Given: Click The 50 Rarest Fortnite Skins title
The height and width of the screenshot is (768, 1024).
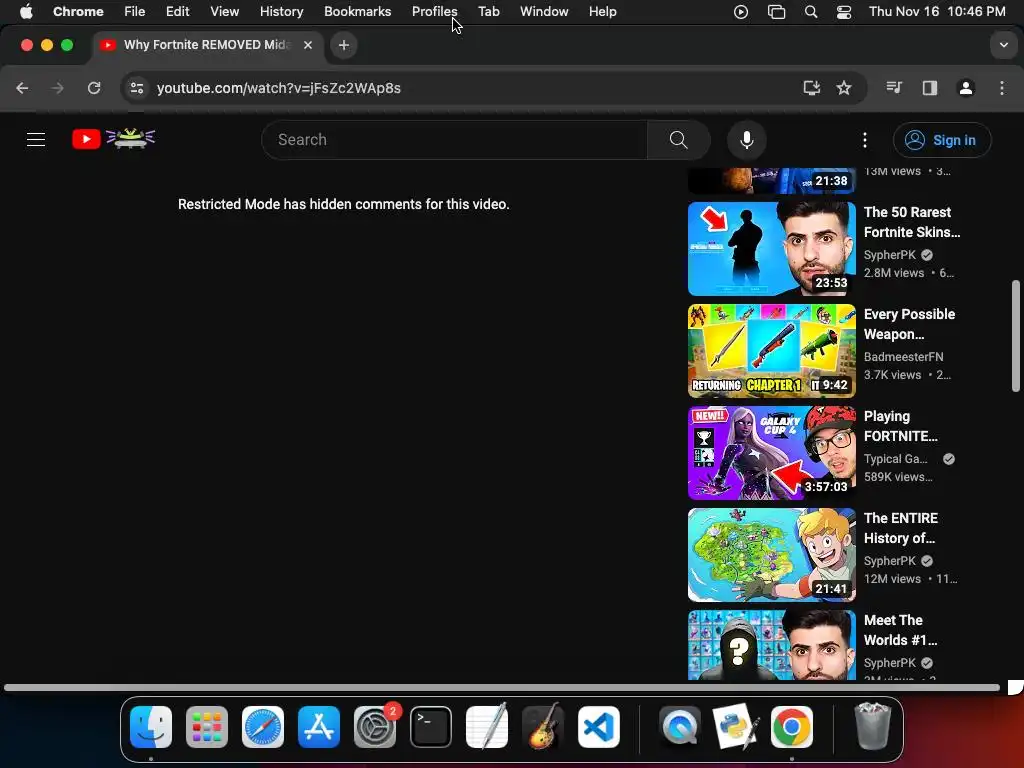Looking at the screenshot, I should [912, 222].
